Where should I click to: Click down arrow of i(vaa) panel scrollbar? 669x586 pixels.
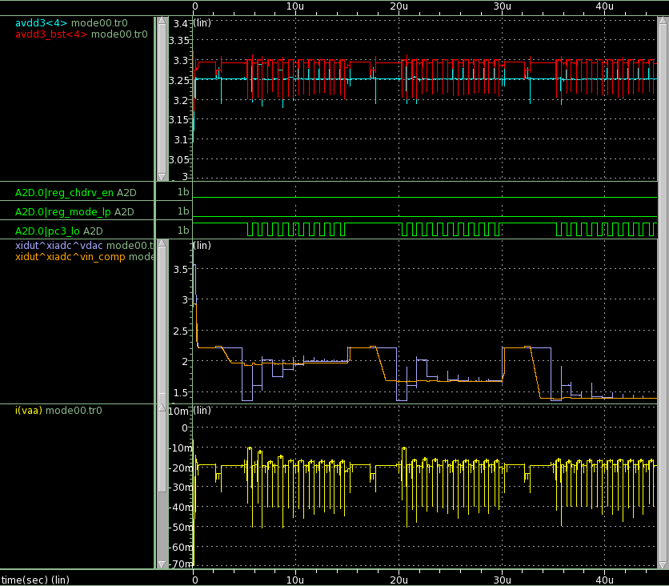click(162, 564)
